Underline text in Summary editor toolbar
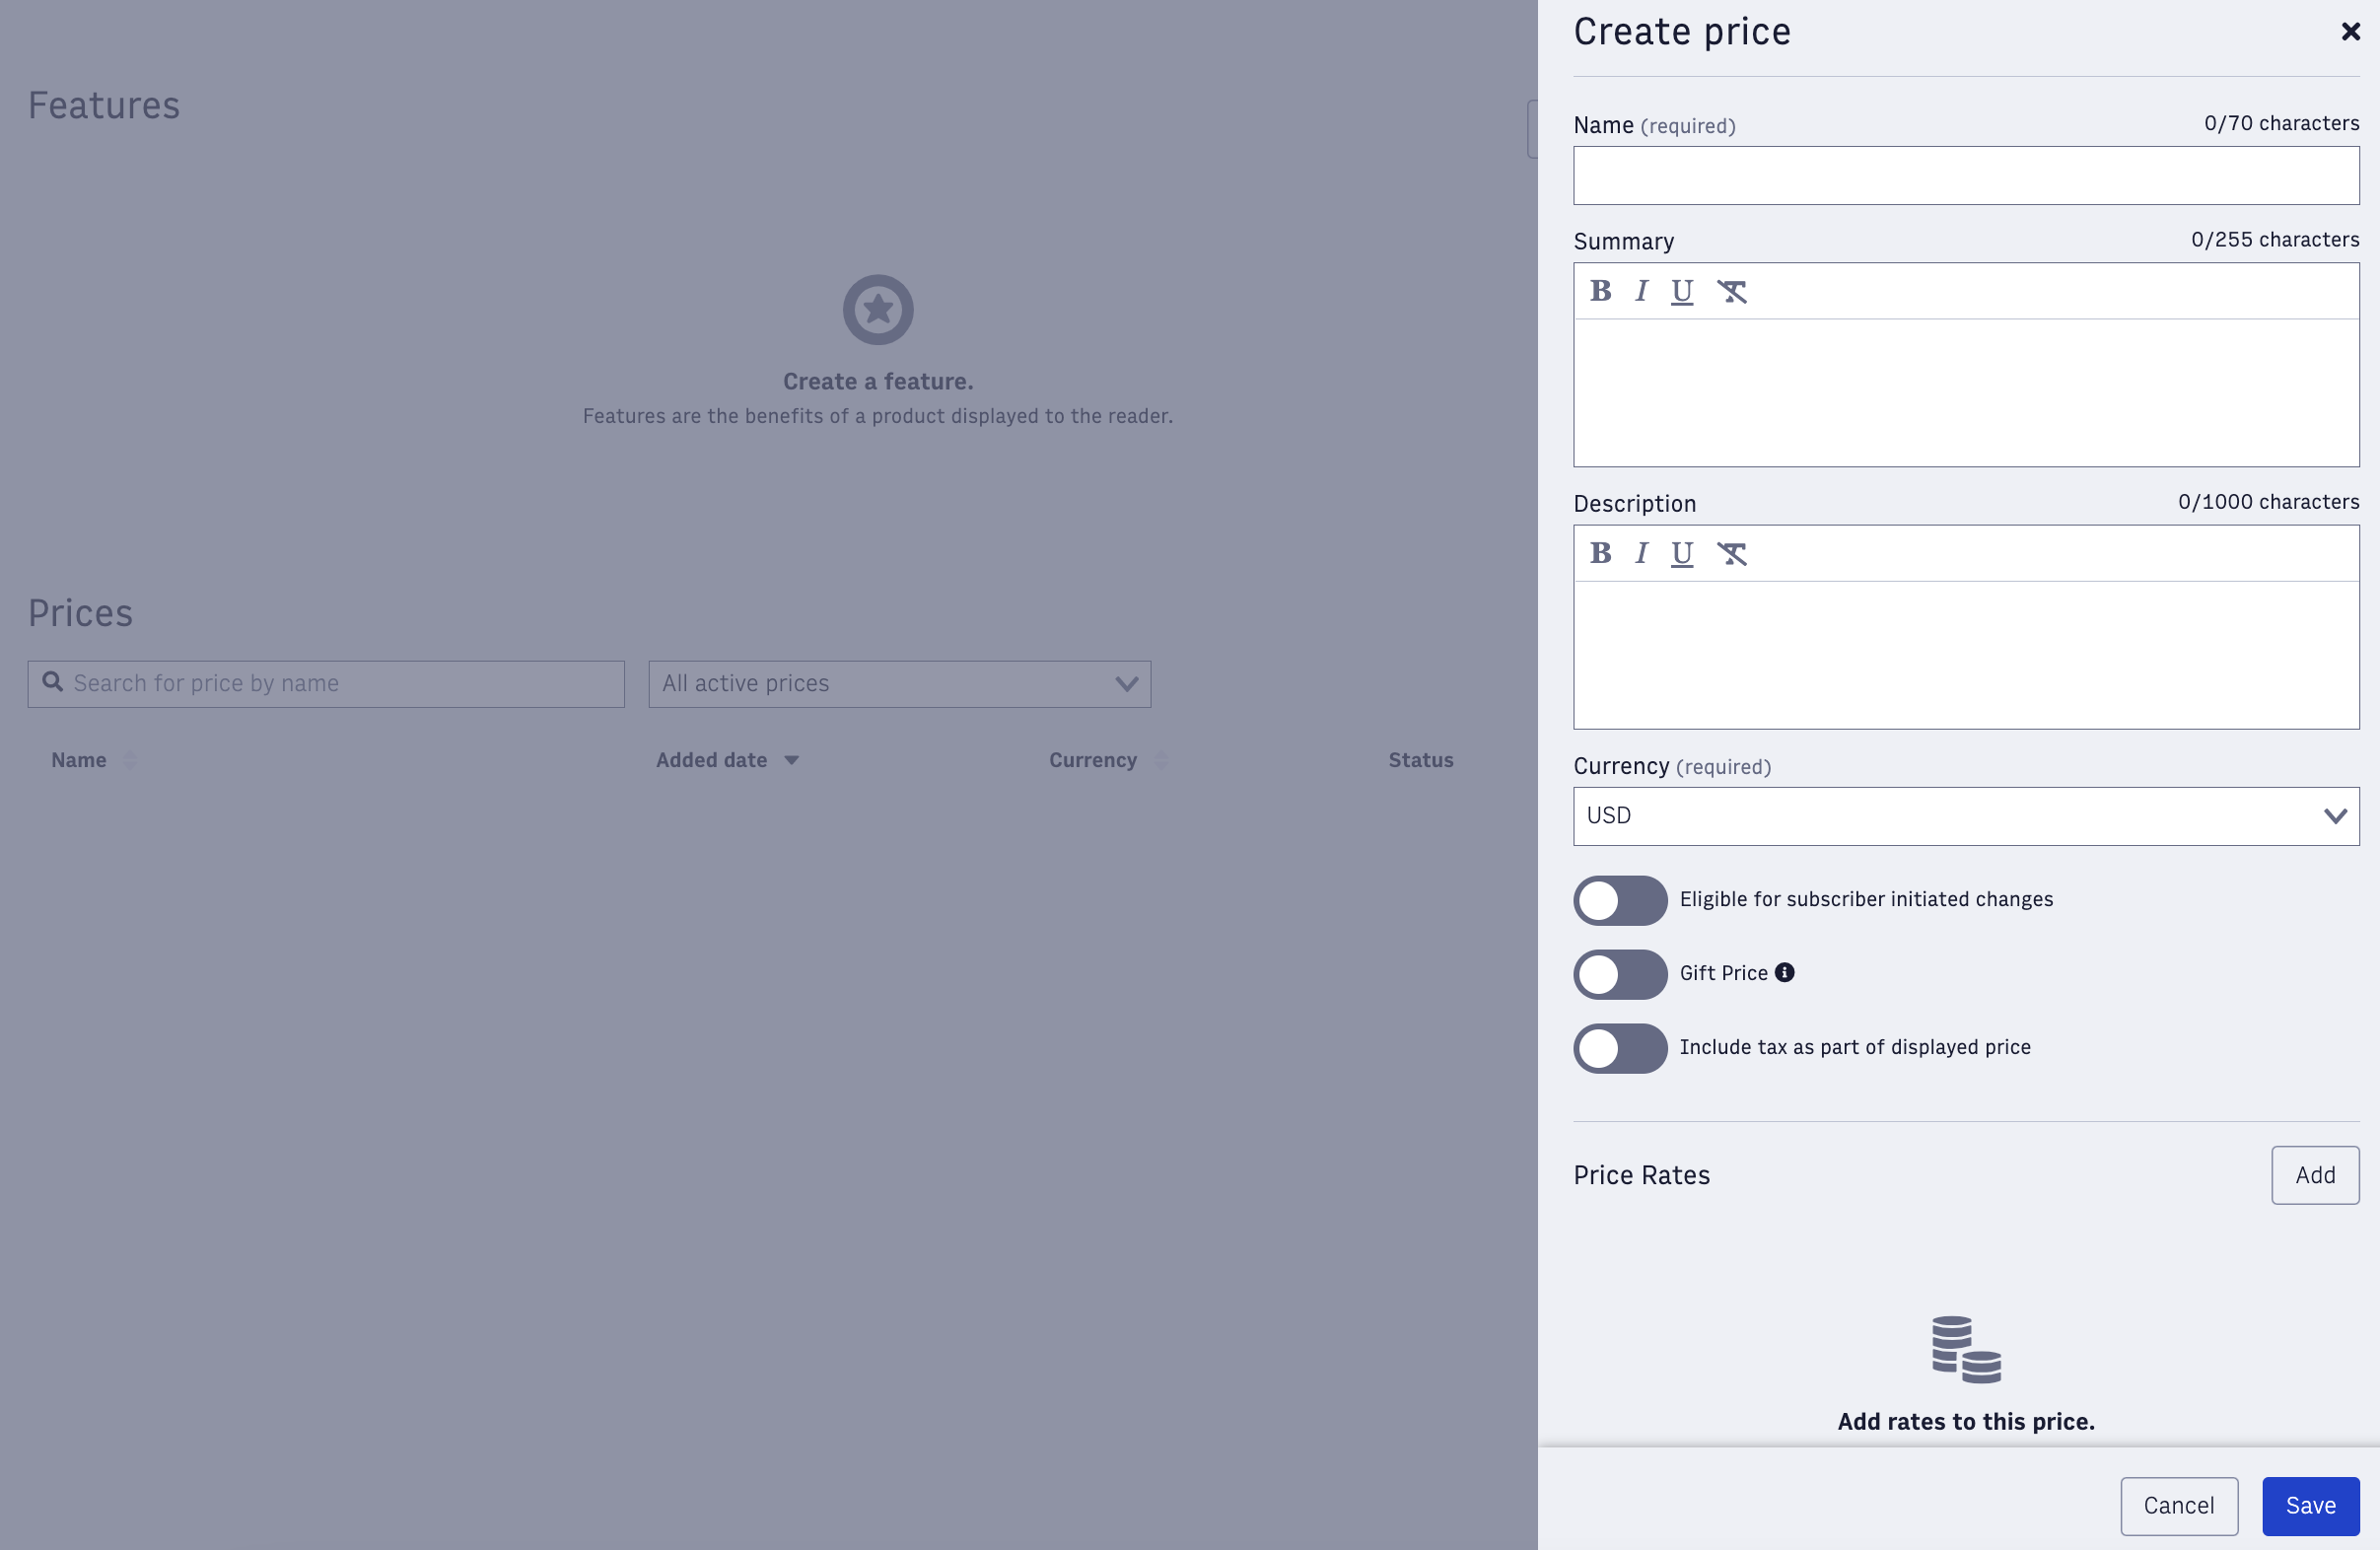2380x1550 pixels. click(x=1682, y=291)
